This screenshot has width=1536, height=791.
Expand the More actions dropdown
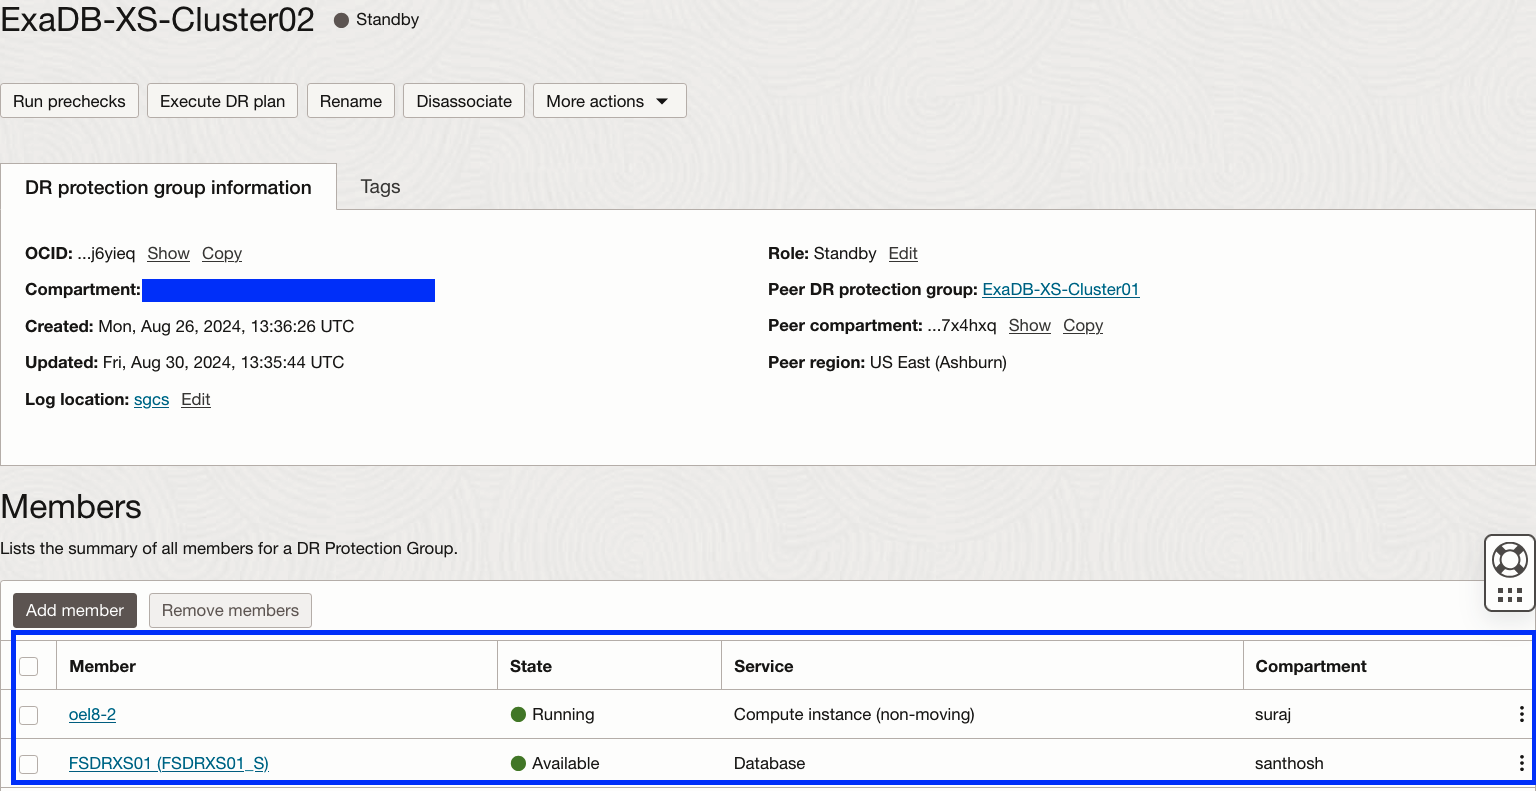(x=609, y=101)
